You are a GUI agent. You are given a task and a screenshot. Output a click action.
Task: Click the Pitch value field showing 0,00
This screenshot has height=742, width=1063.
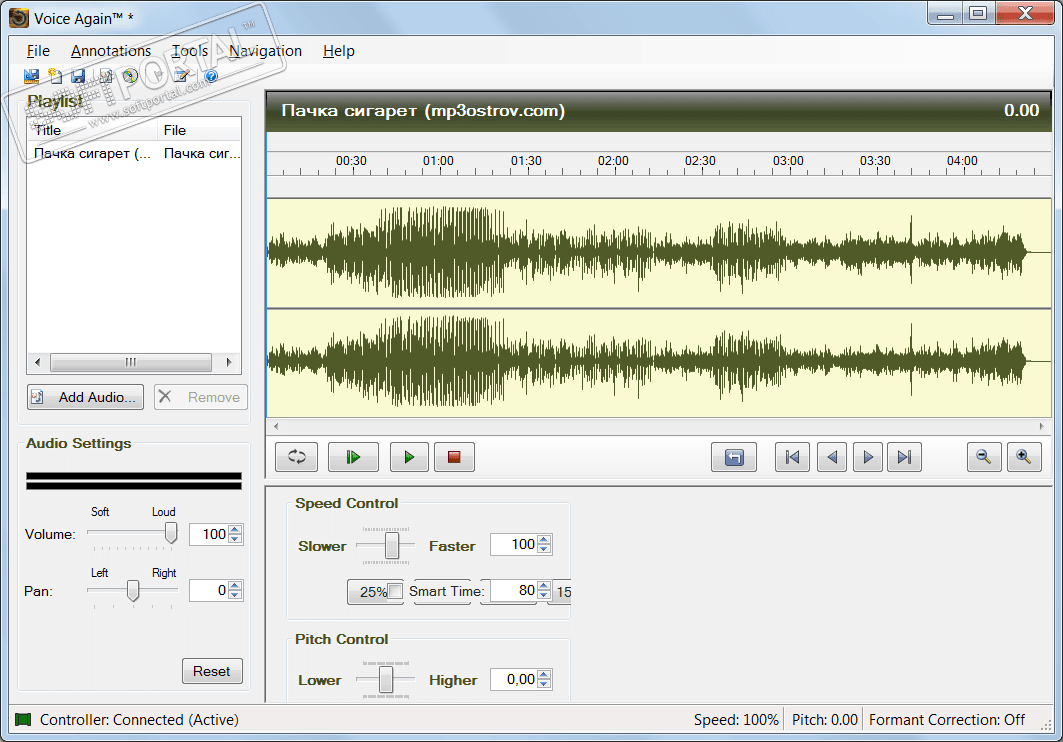pos(515,679)
